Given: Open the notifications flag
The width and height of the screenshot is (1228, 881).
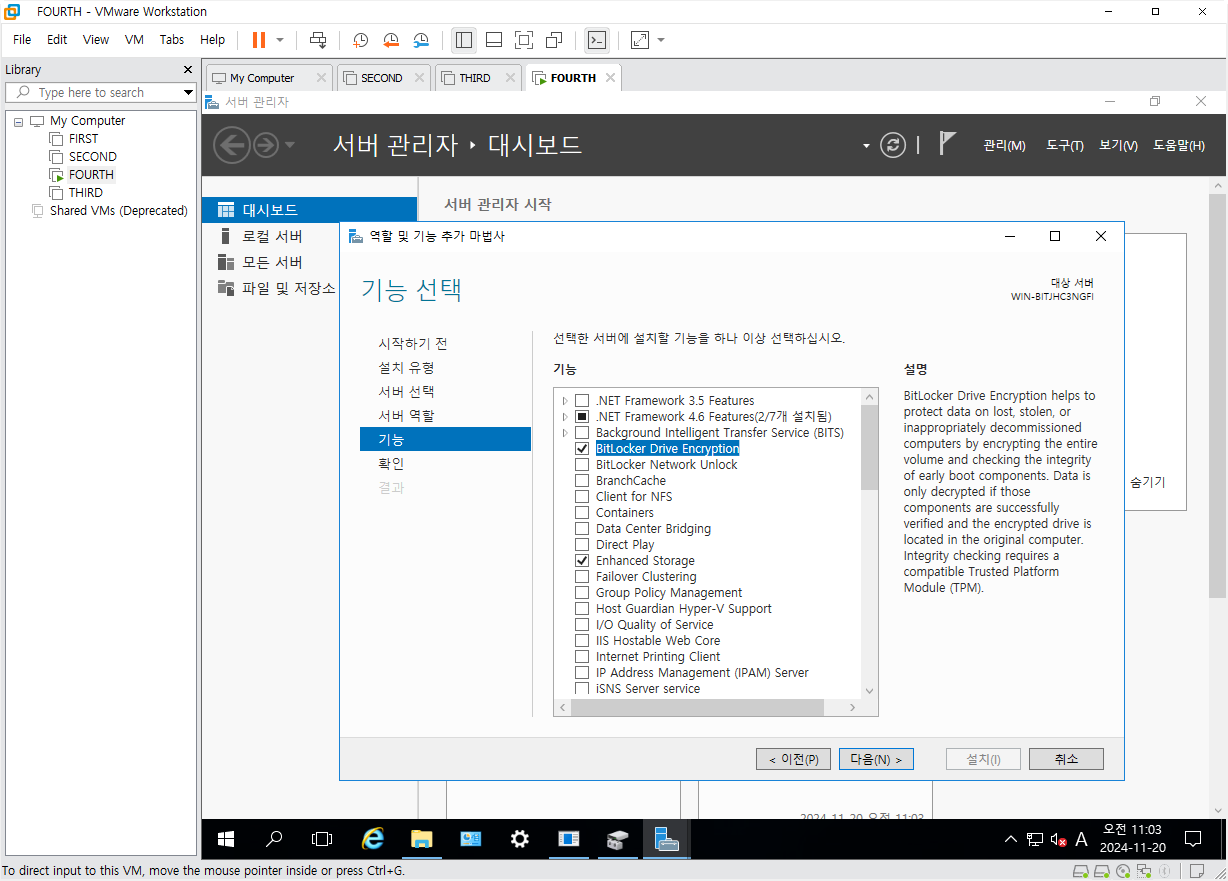Looking at the screenshot, I should (x=948, y=143).
